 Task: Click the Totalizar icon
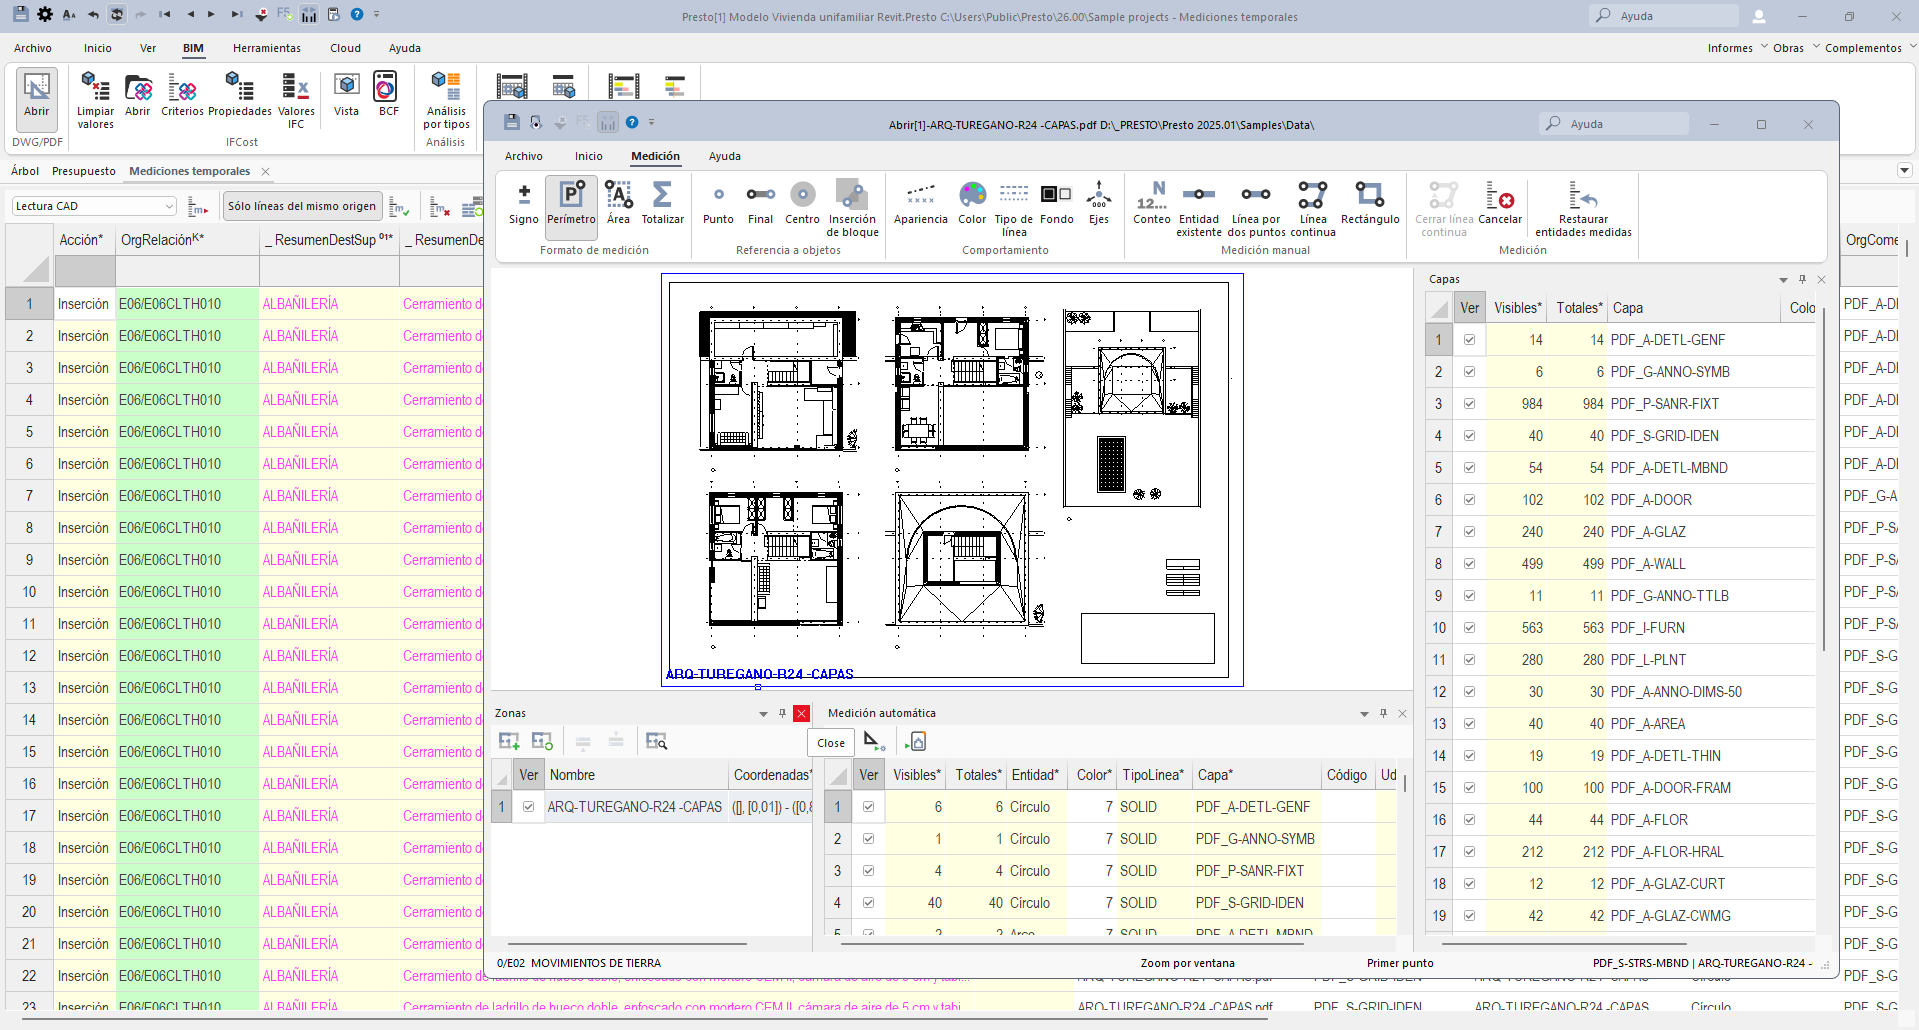(x=662, y=207)
